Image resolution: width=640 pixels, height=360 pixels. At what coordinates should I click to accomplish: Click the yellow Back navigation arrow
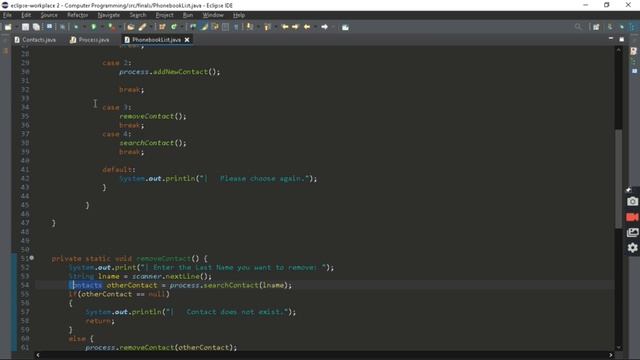point(307,27)
